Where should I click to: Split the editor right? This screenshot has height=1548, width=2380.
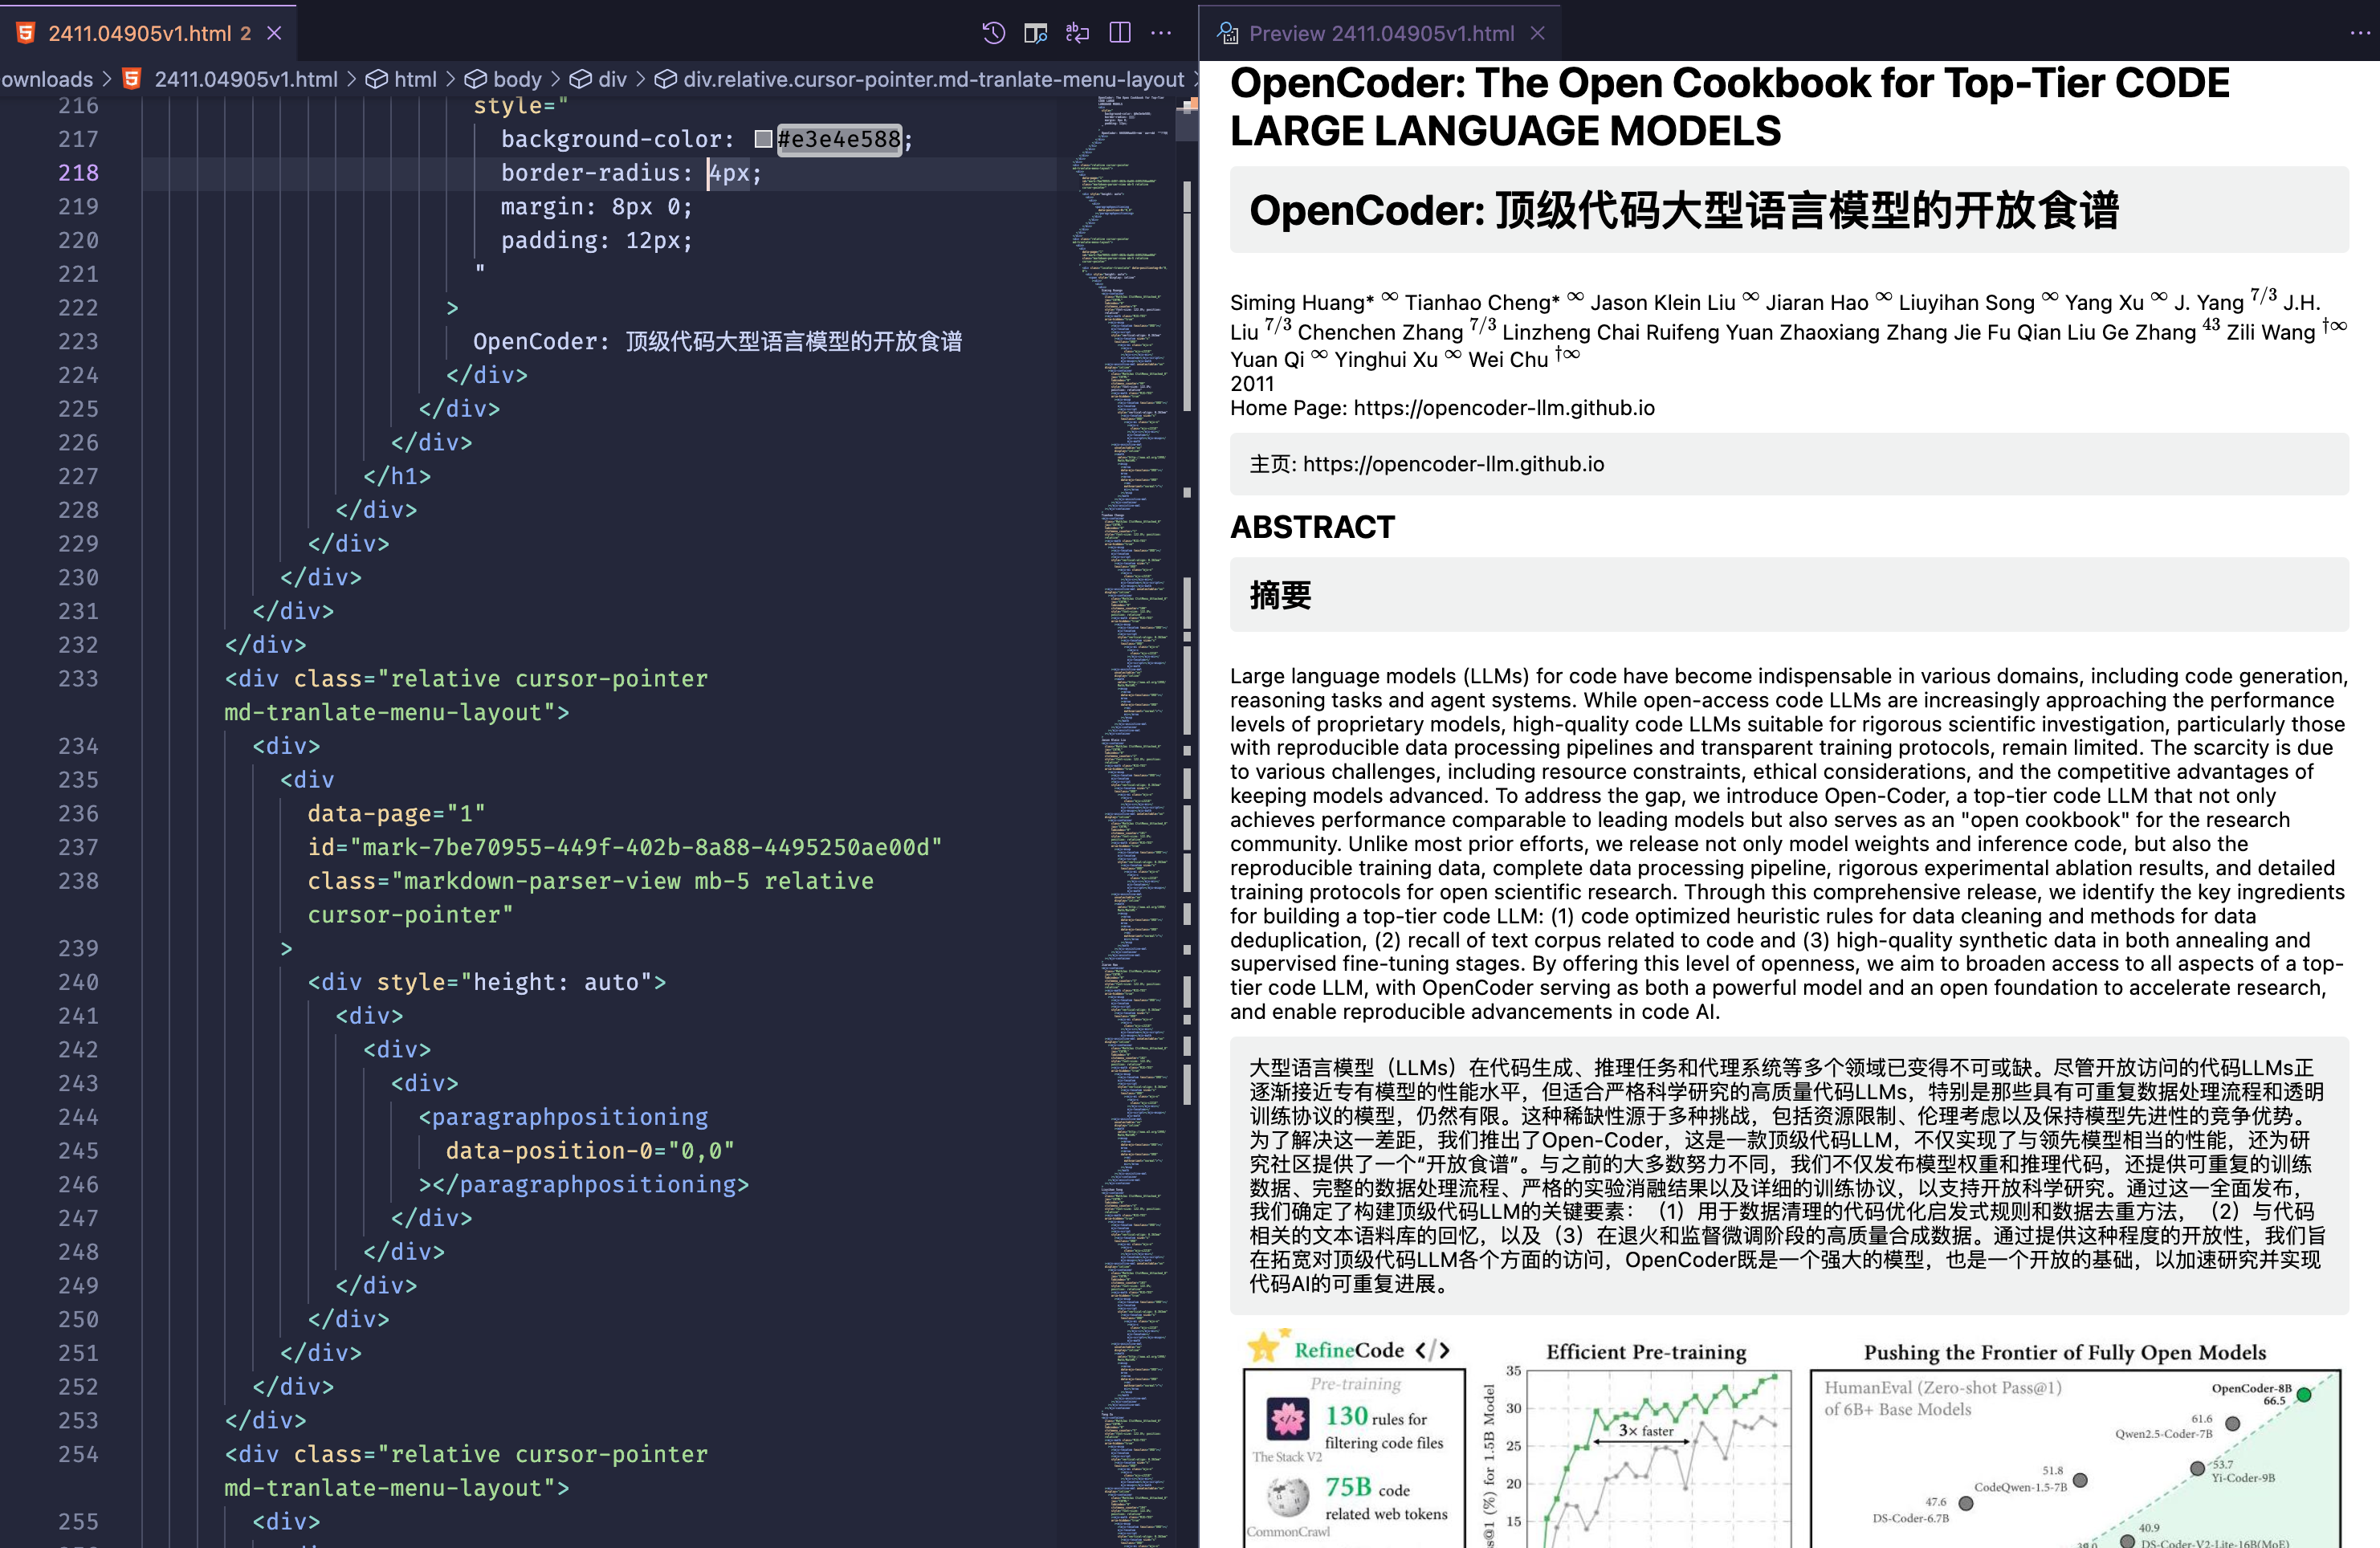coord(1120,33)
